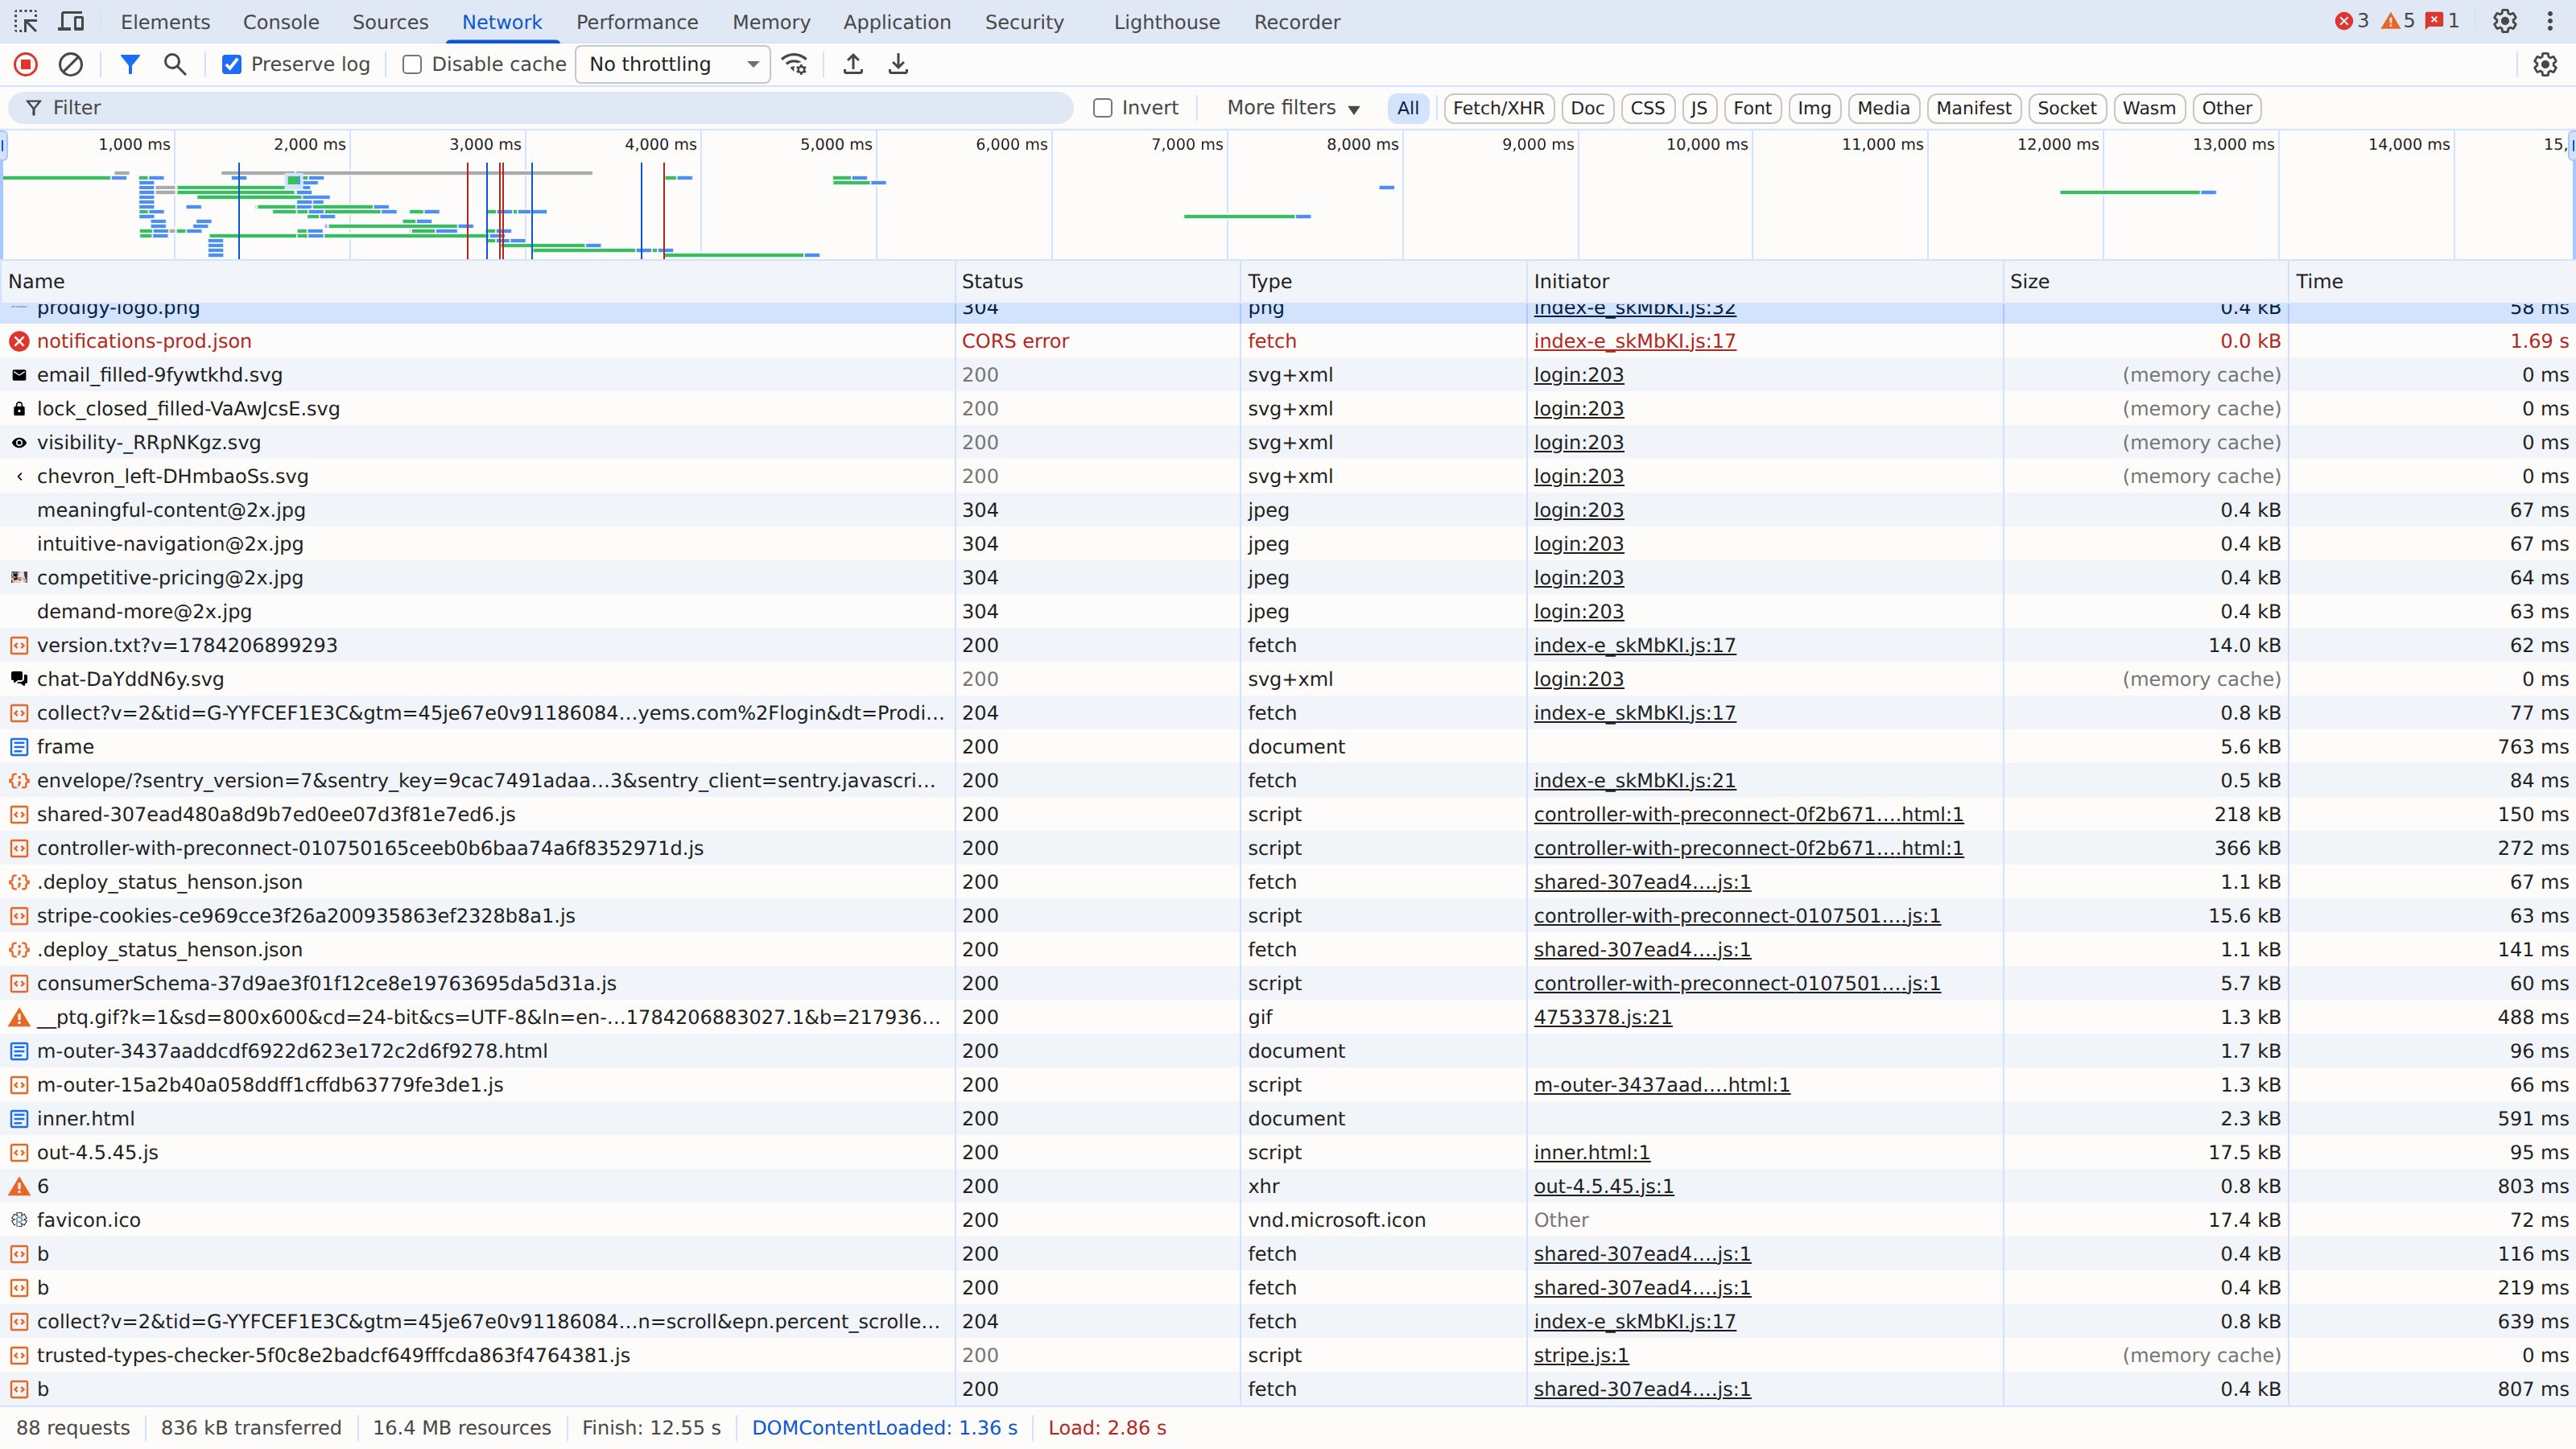This screenshot has height=1449, width=2576.
Task: Click the error icon beside notifications-prod.json
Action: 19,341
